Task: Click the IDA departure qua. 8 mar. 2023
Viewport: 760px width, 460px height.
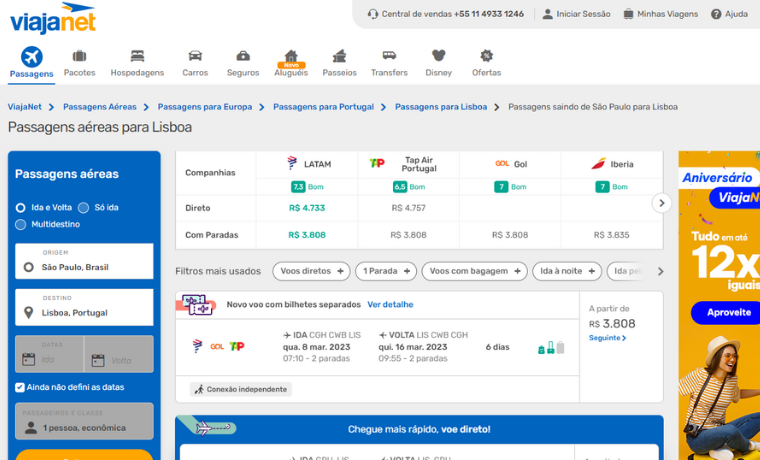Action: click(317, 347)
